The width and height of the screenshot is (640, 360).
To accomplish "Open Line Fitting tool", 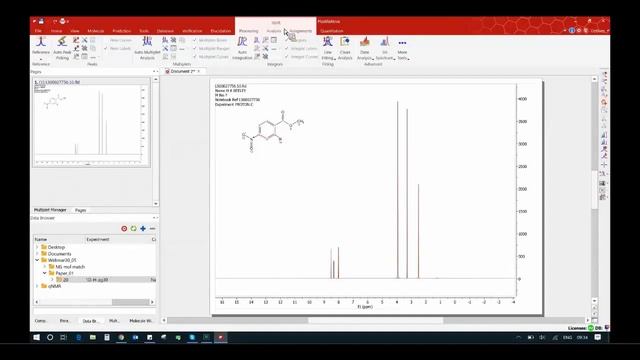I will (x=328, y=48).
